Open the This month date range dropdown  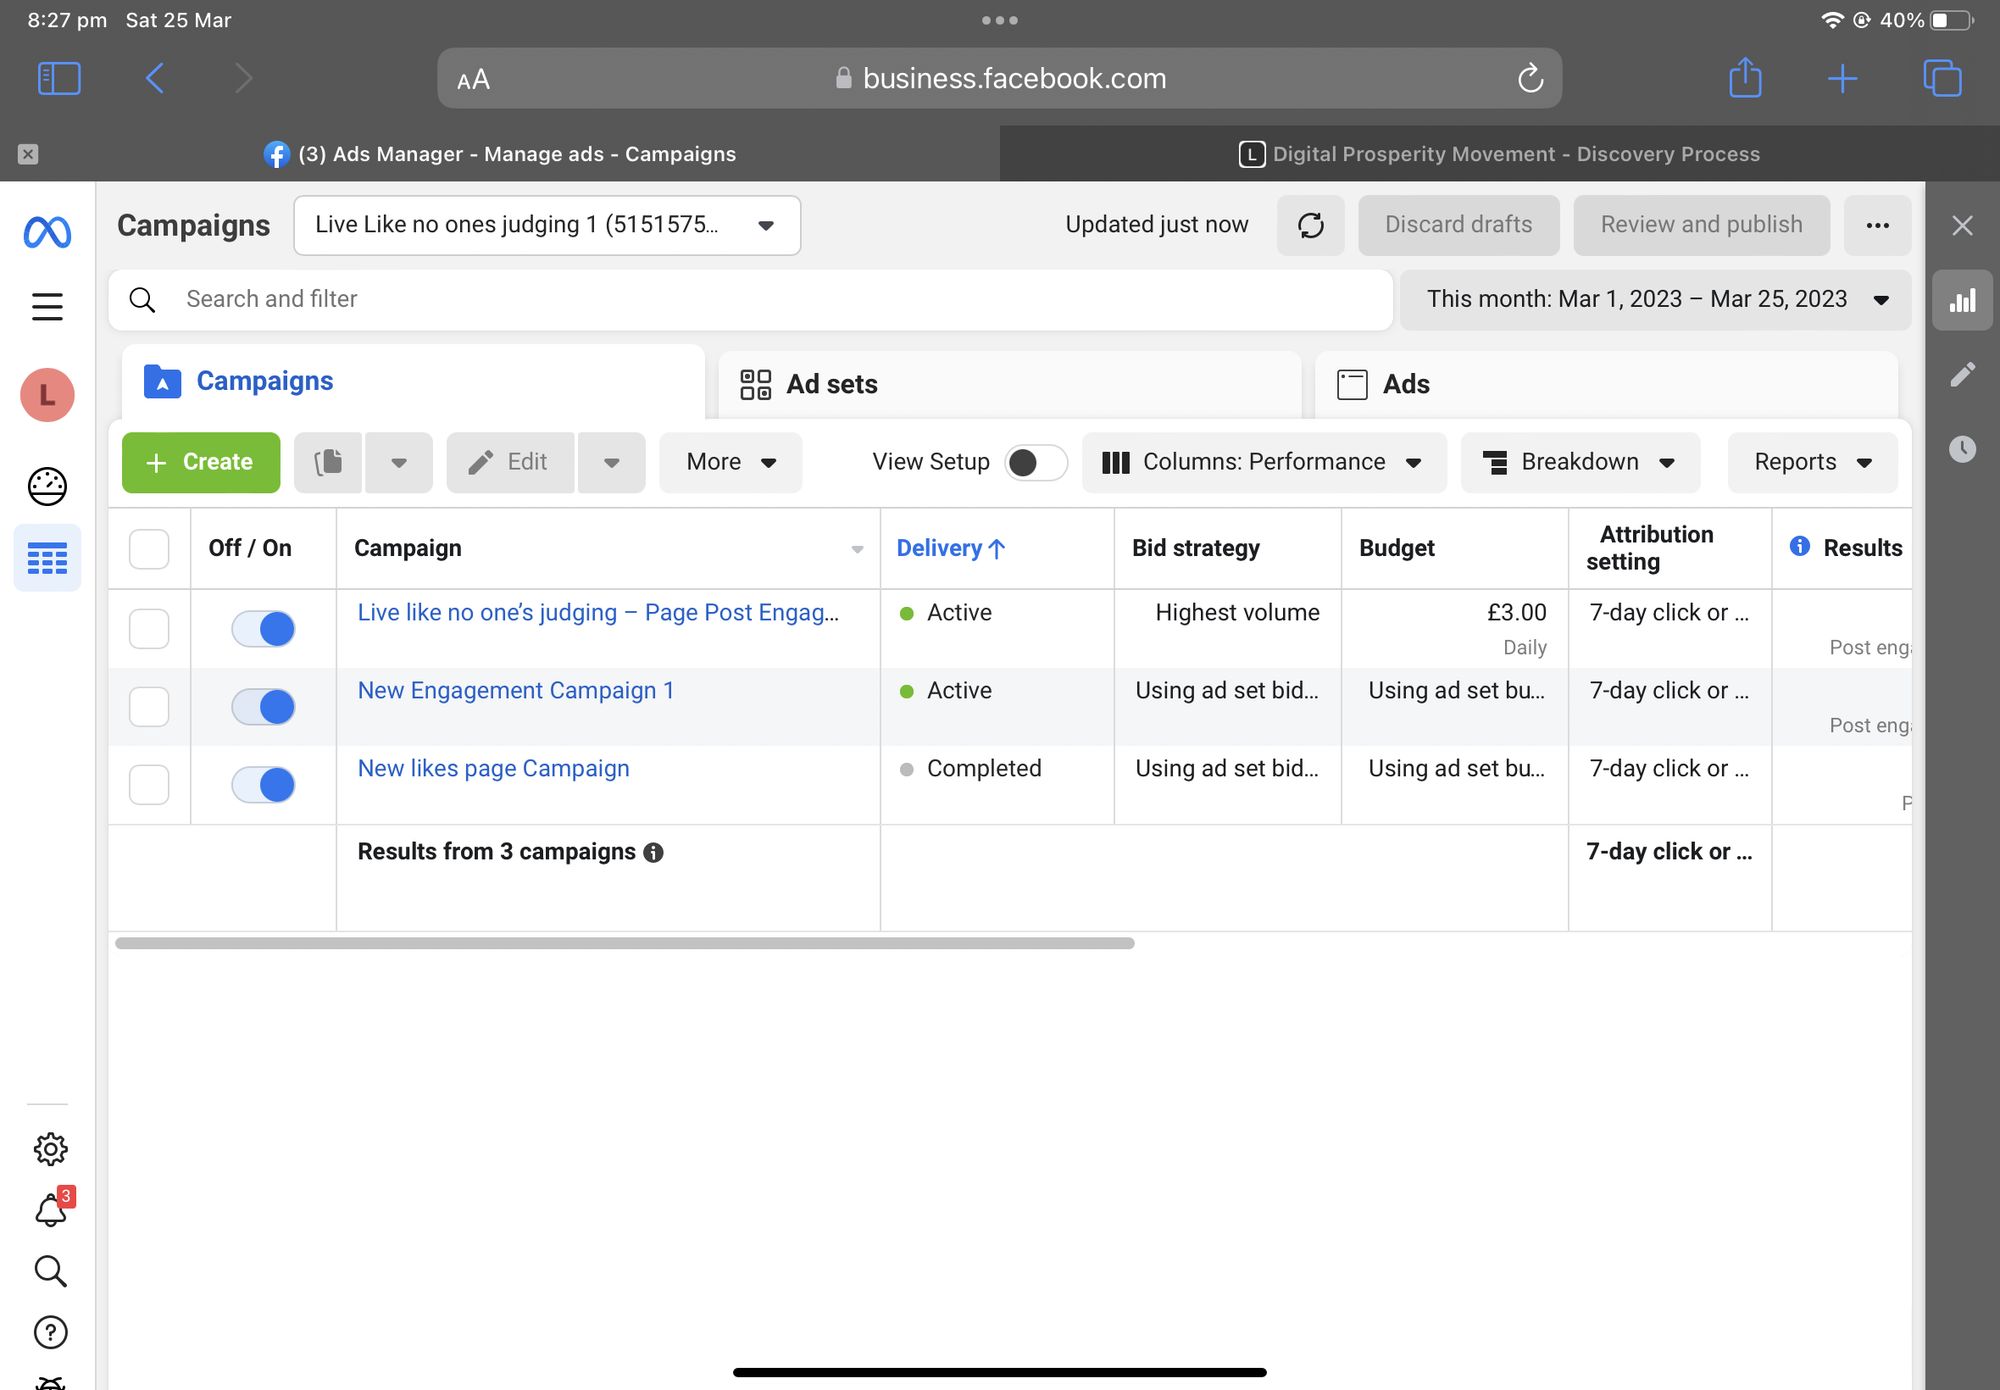coord(1655,300)
